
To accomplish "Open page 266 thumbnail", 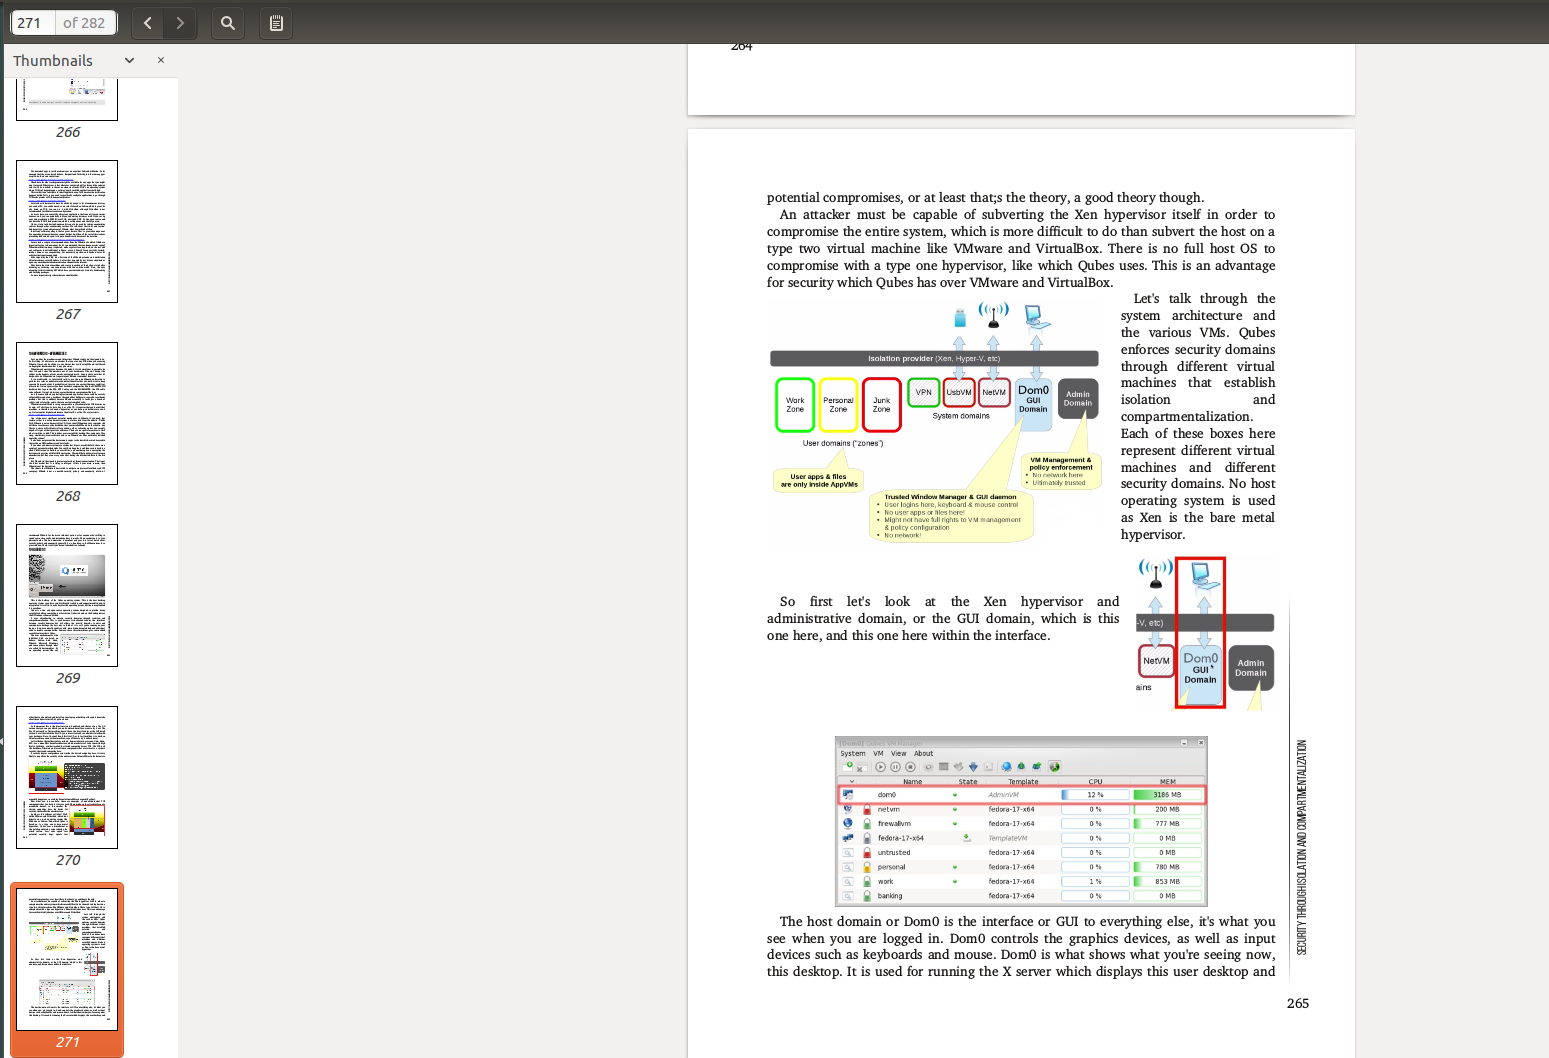I will tap(67, 100).
